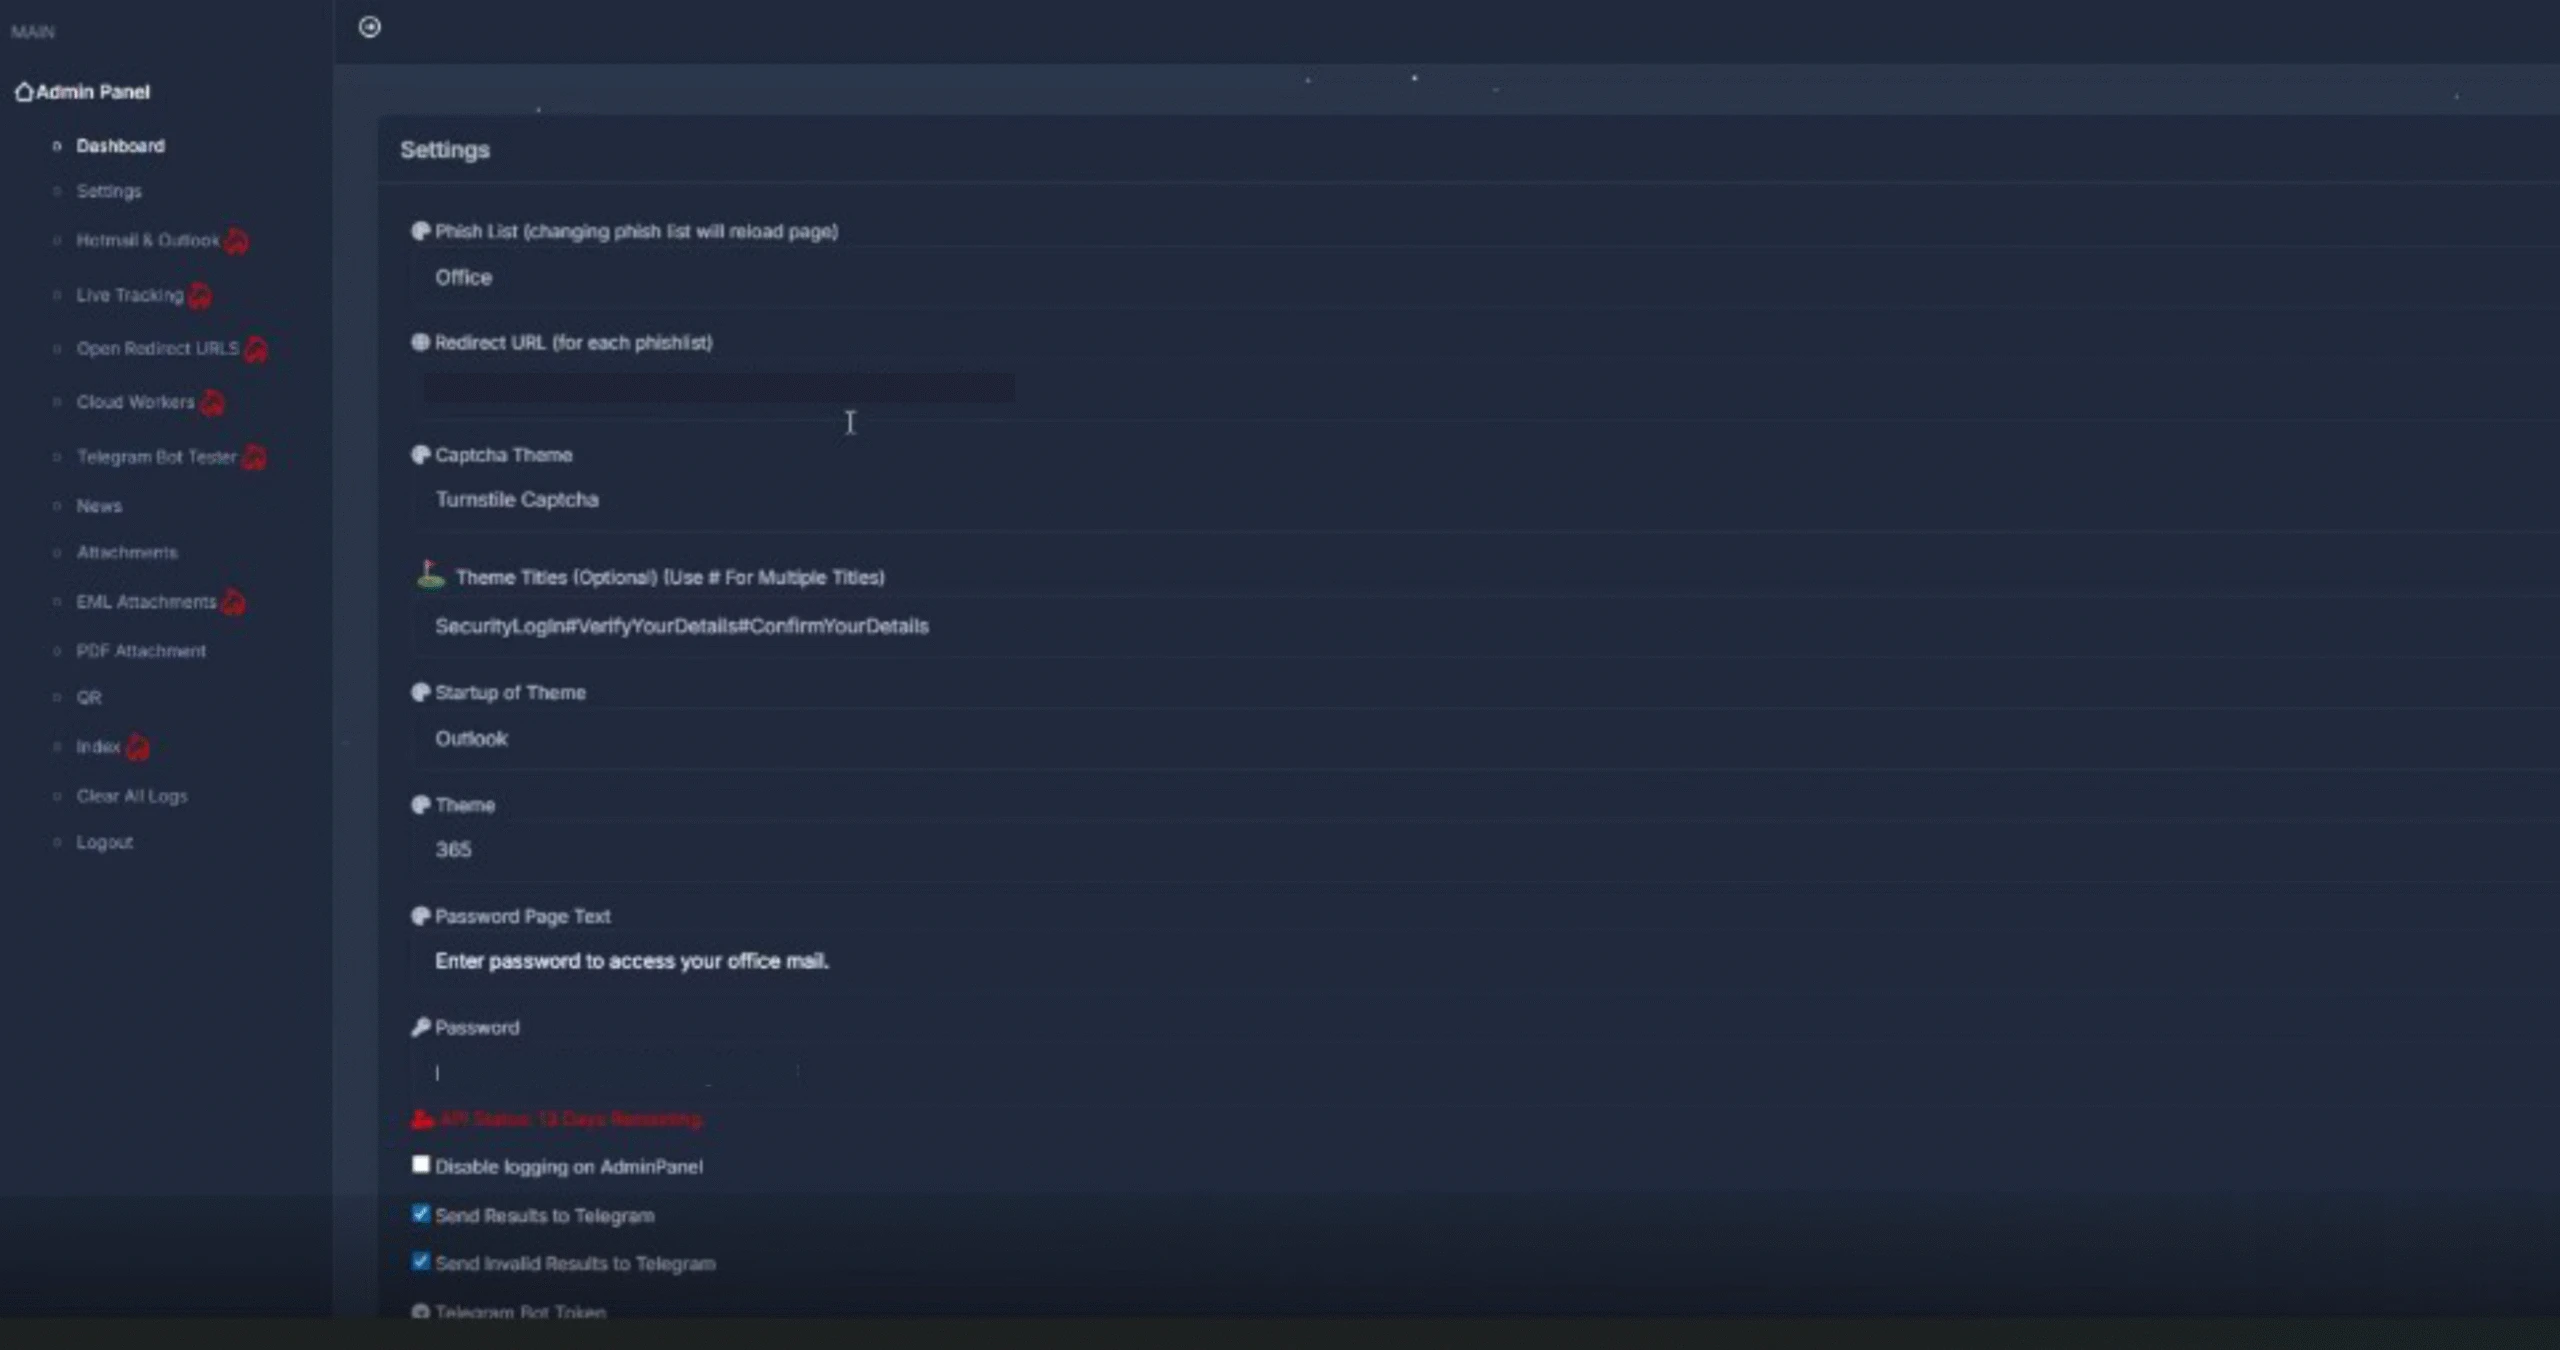Open the Settings sidebar entry
Screen dimensions: 2560x1350
[109, 191]
